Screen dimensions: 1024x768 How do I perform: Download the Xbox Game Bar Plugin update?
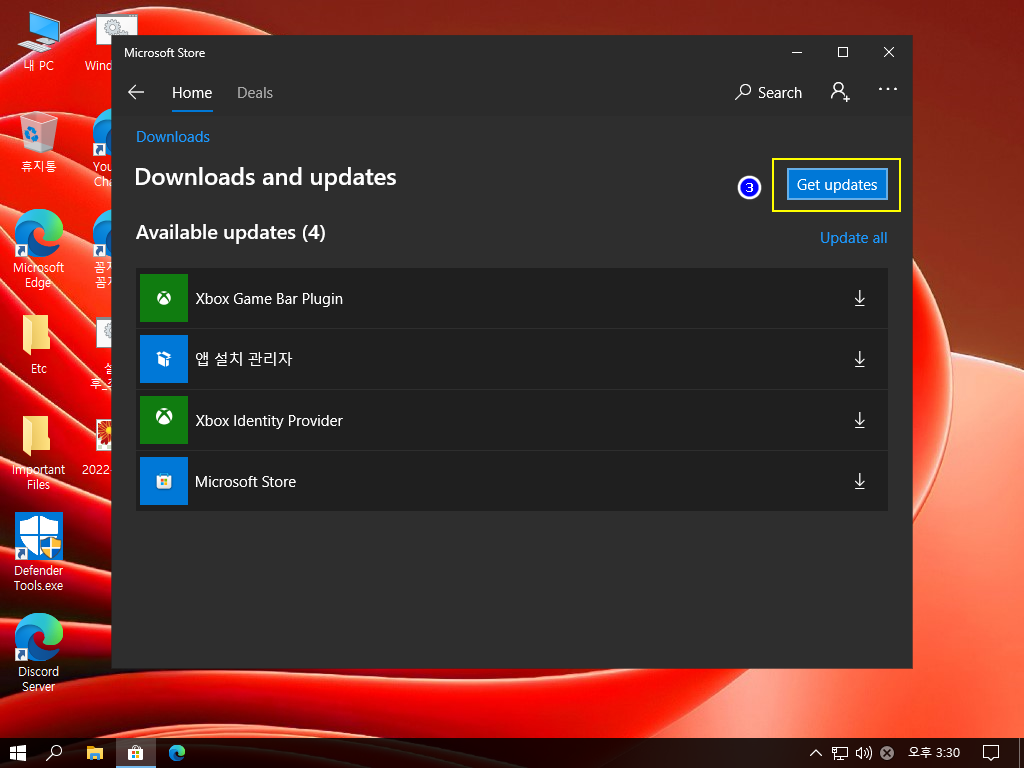point(859,298)
